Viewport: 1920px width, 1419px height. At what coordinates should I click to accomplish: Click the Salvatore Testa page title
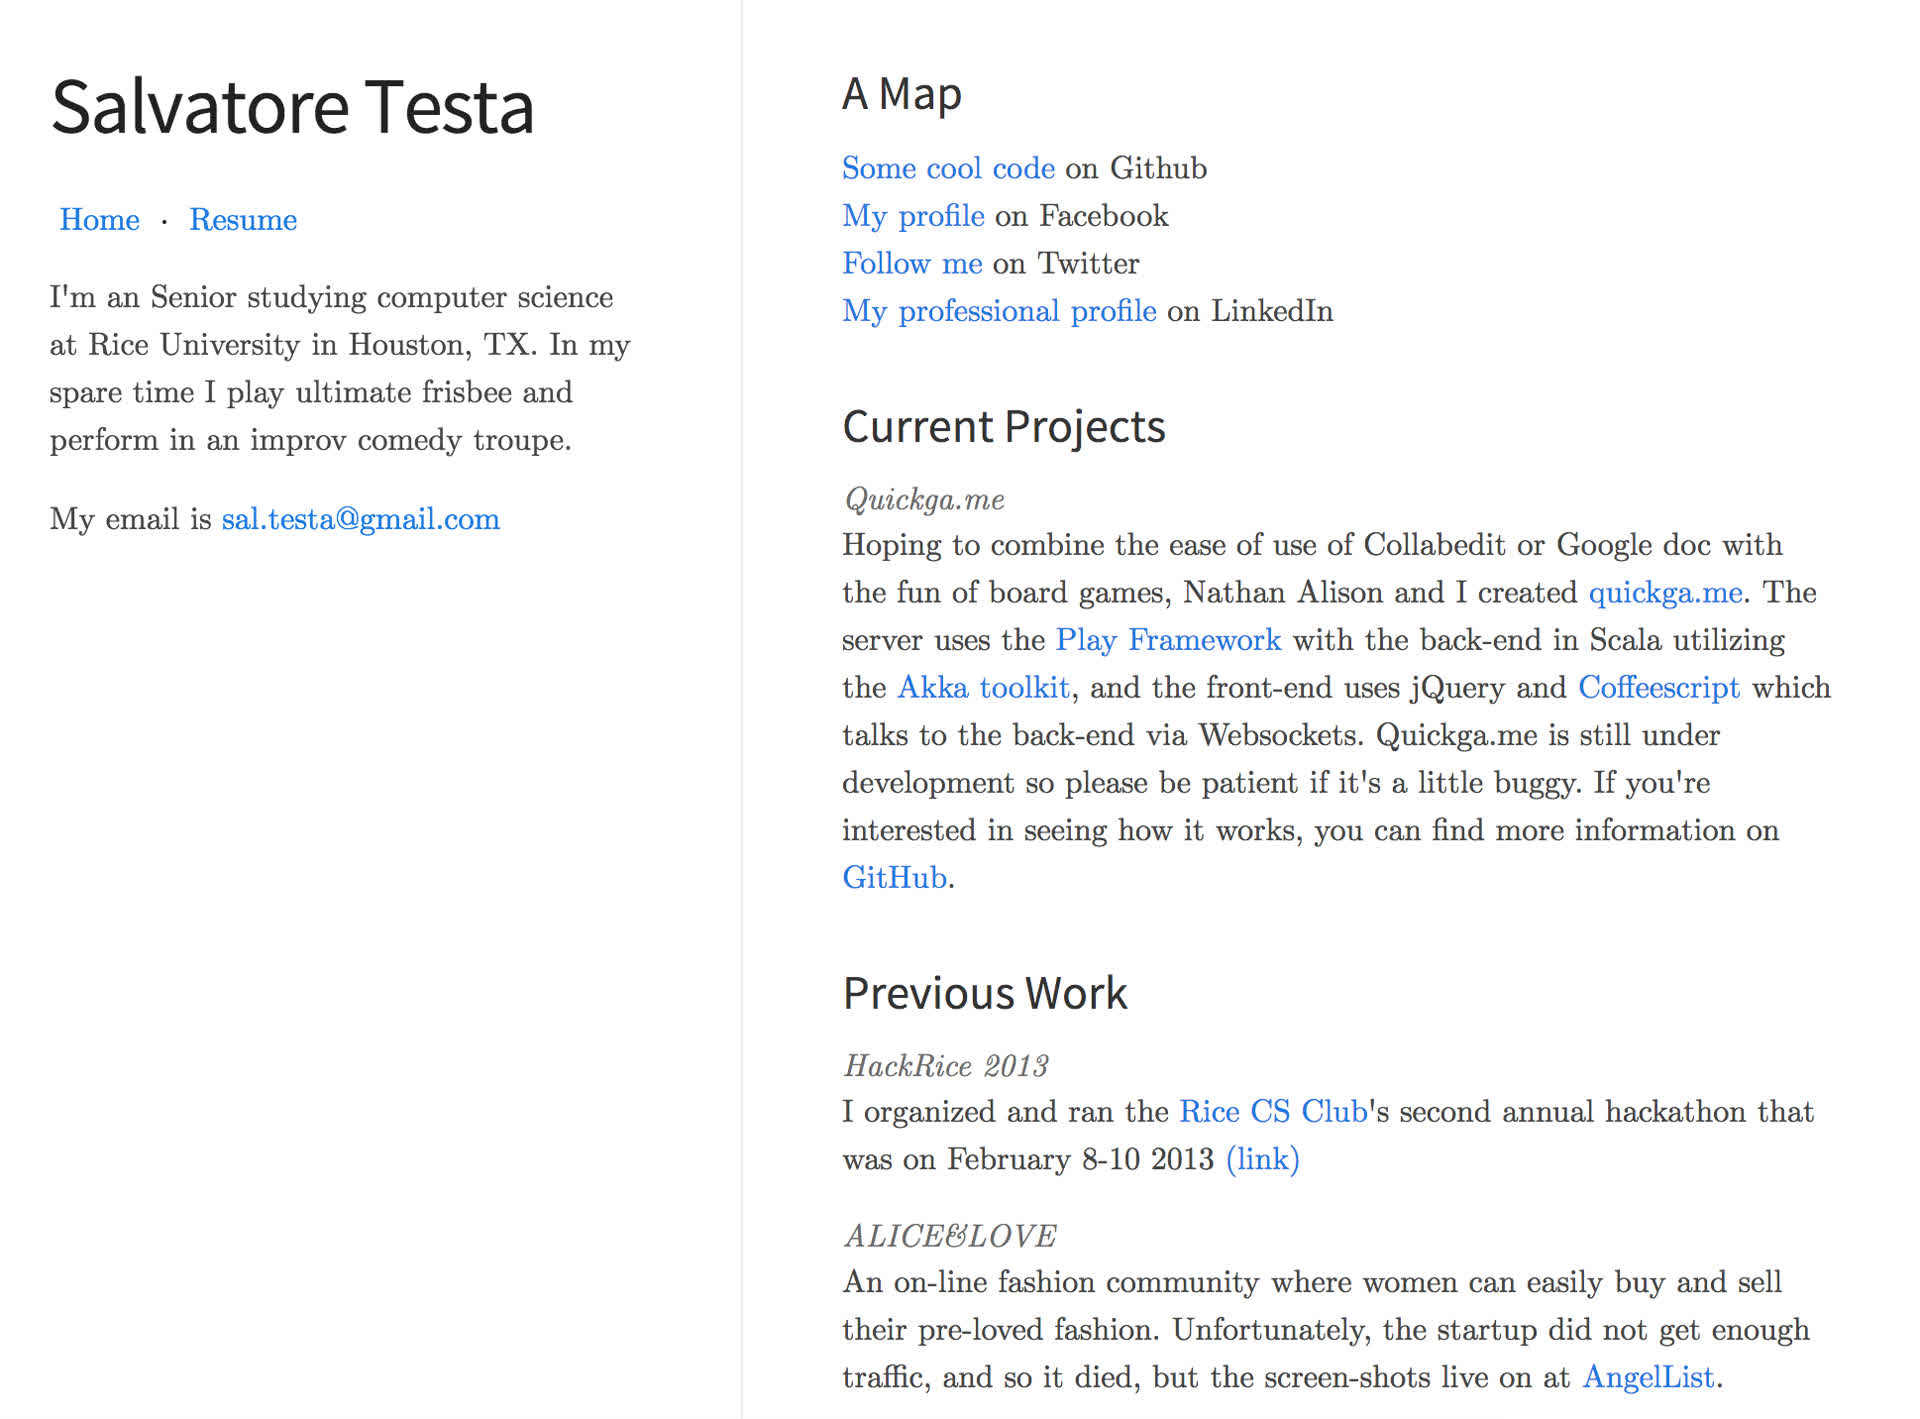click(292, 107)
